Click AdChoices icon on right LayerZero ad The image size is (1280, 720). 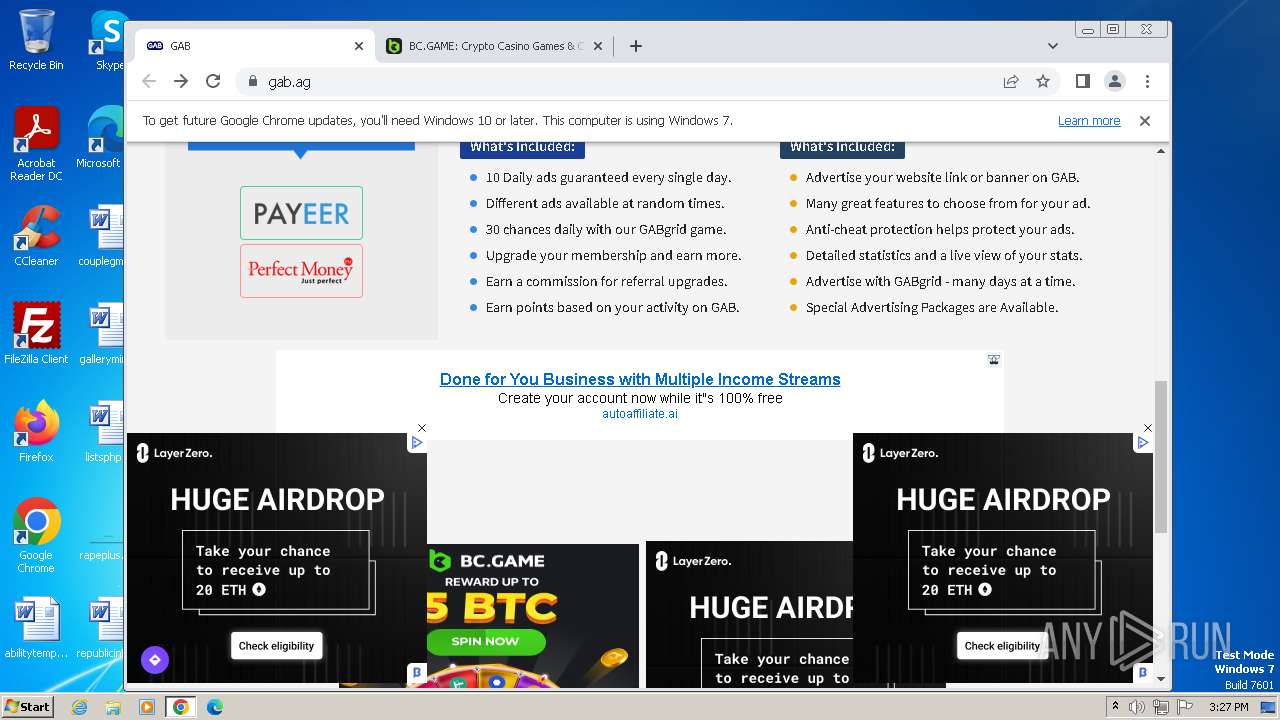(1143, 442)
